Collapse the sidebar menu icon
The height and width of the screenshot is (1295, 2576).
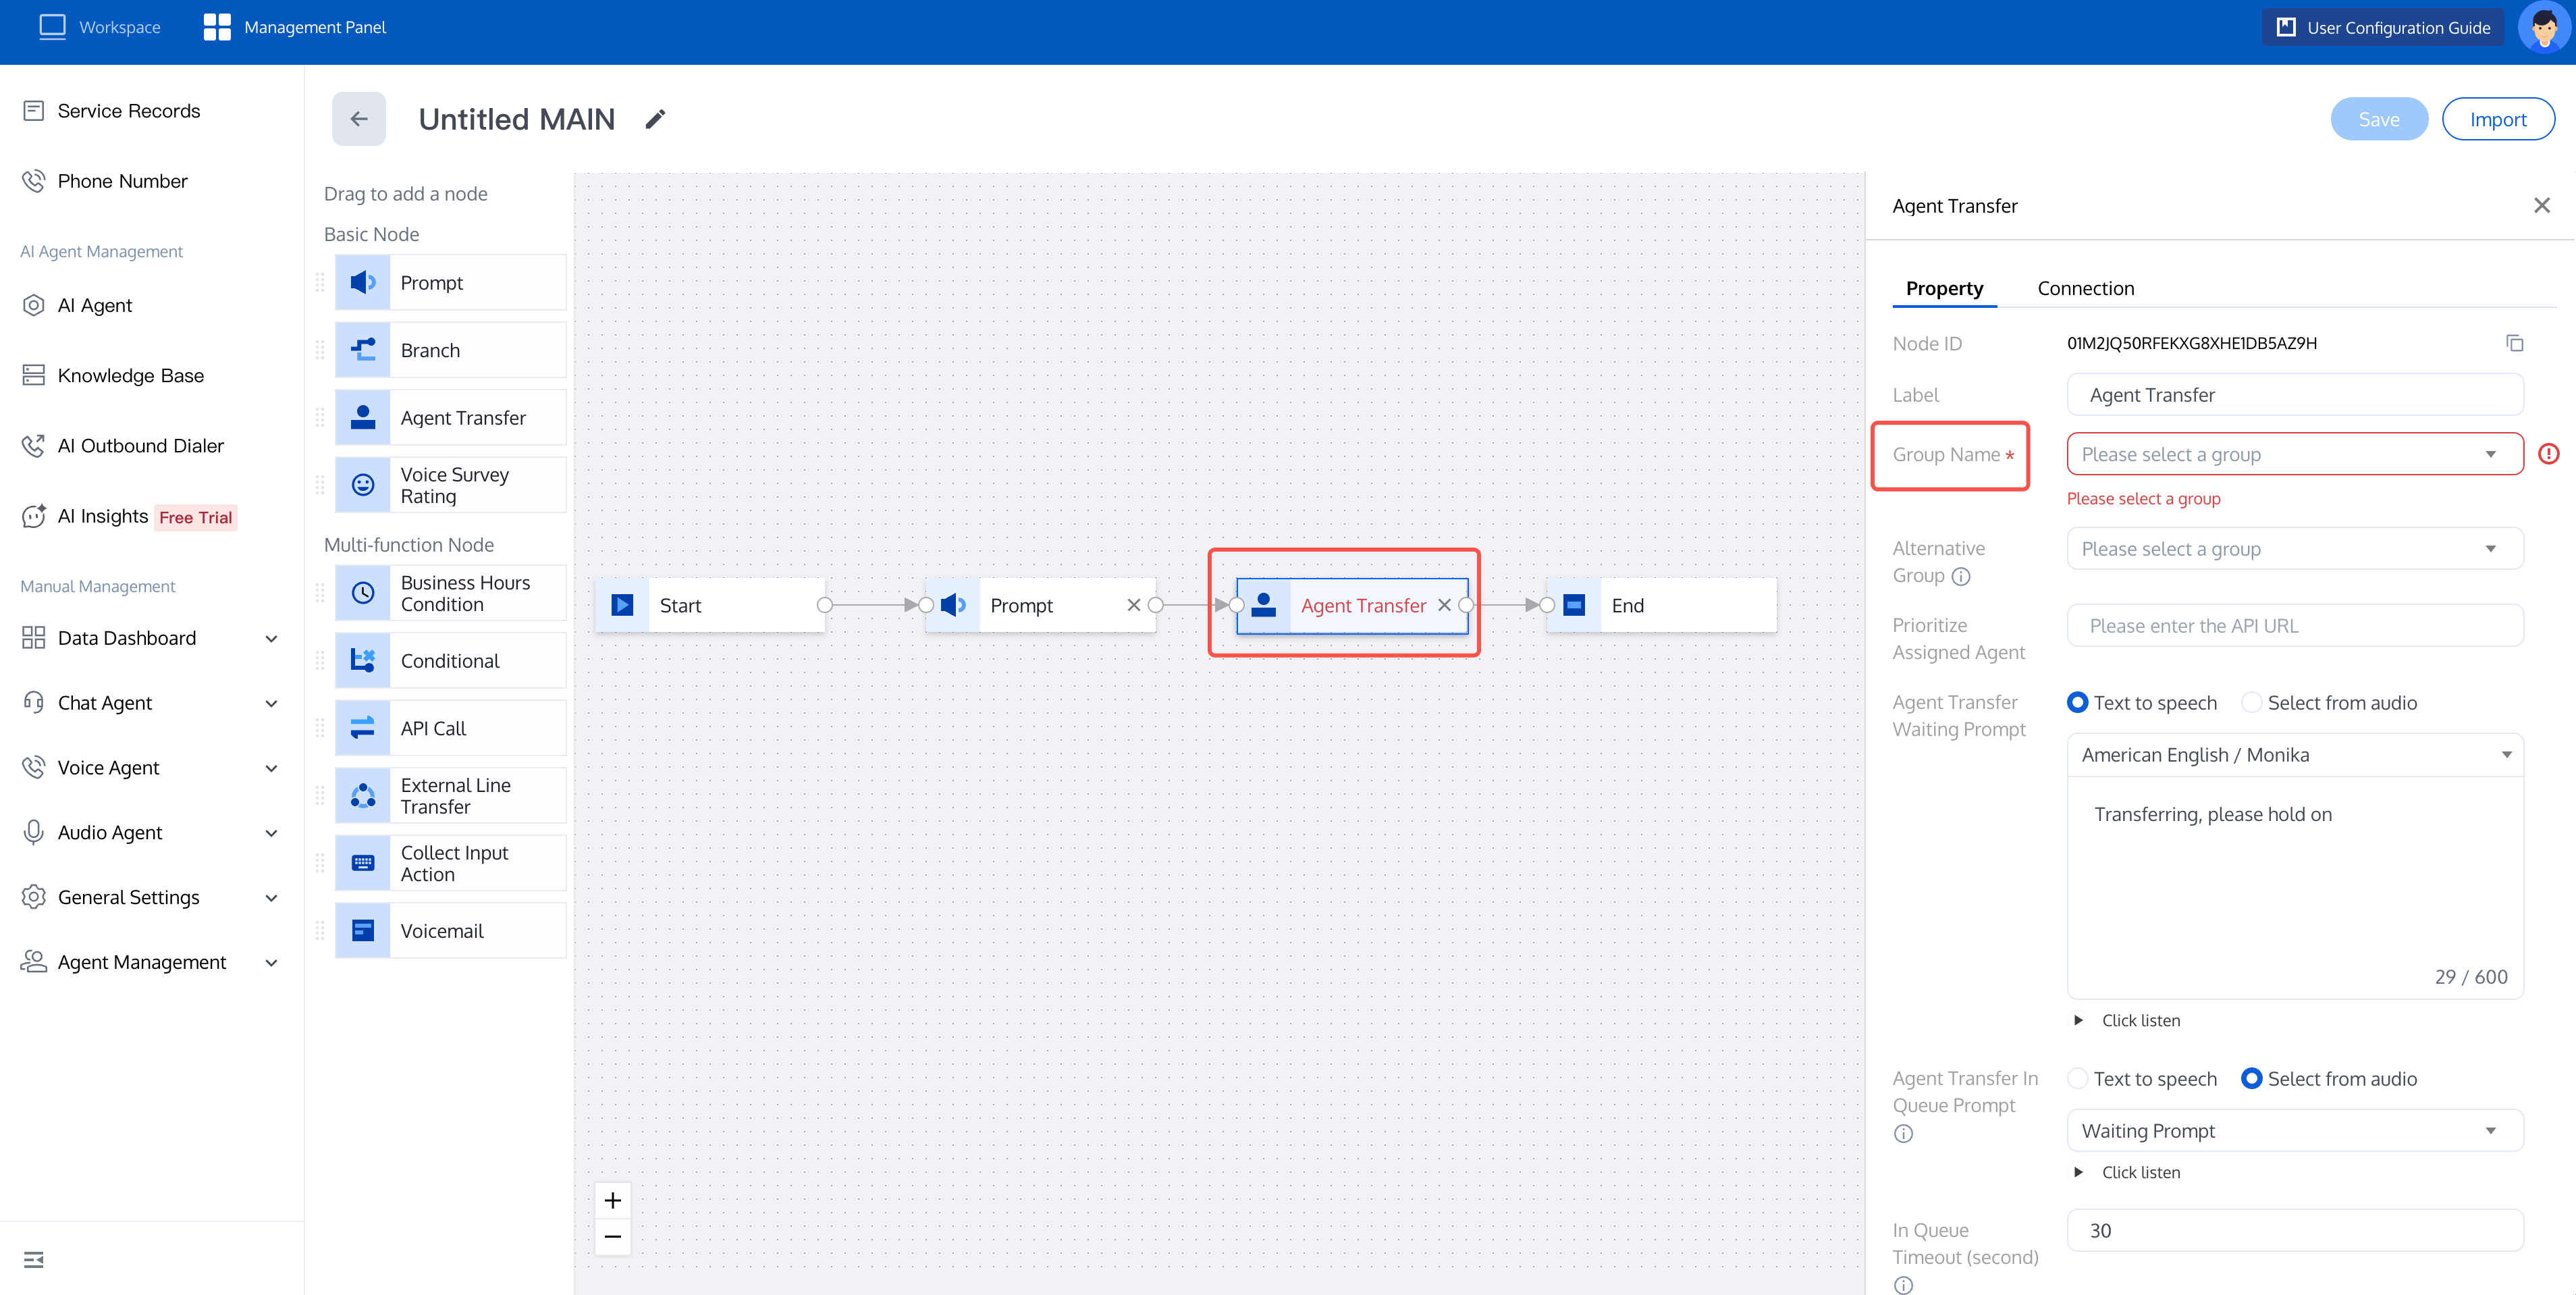point(34,1259)
